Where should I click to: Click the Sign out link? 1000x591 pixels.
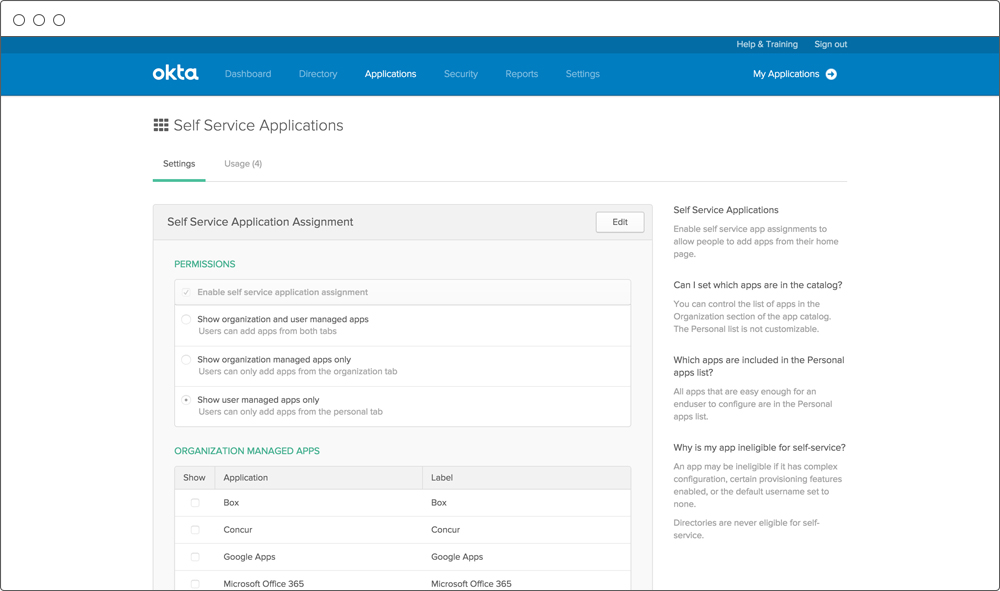(x=830, y=44)
